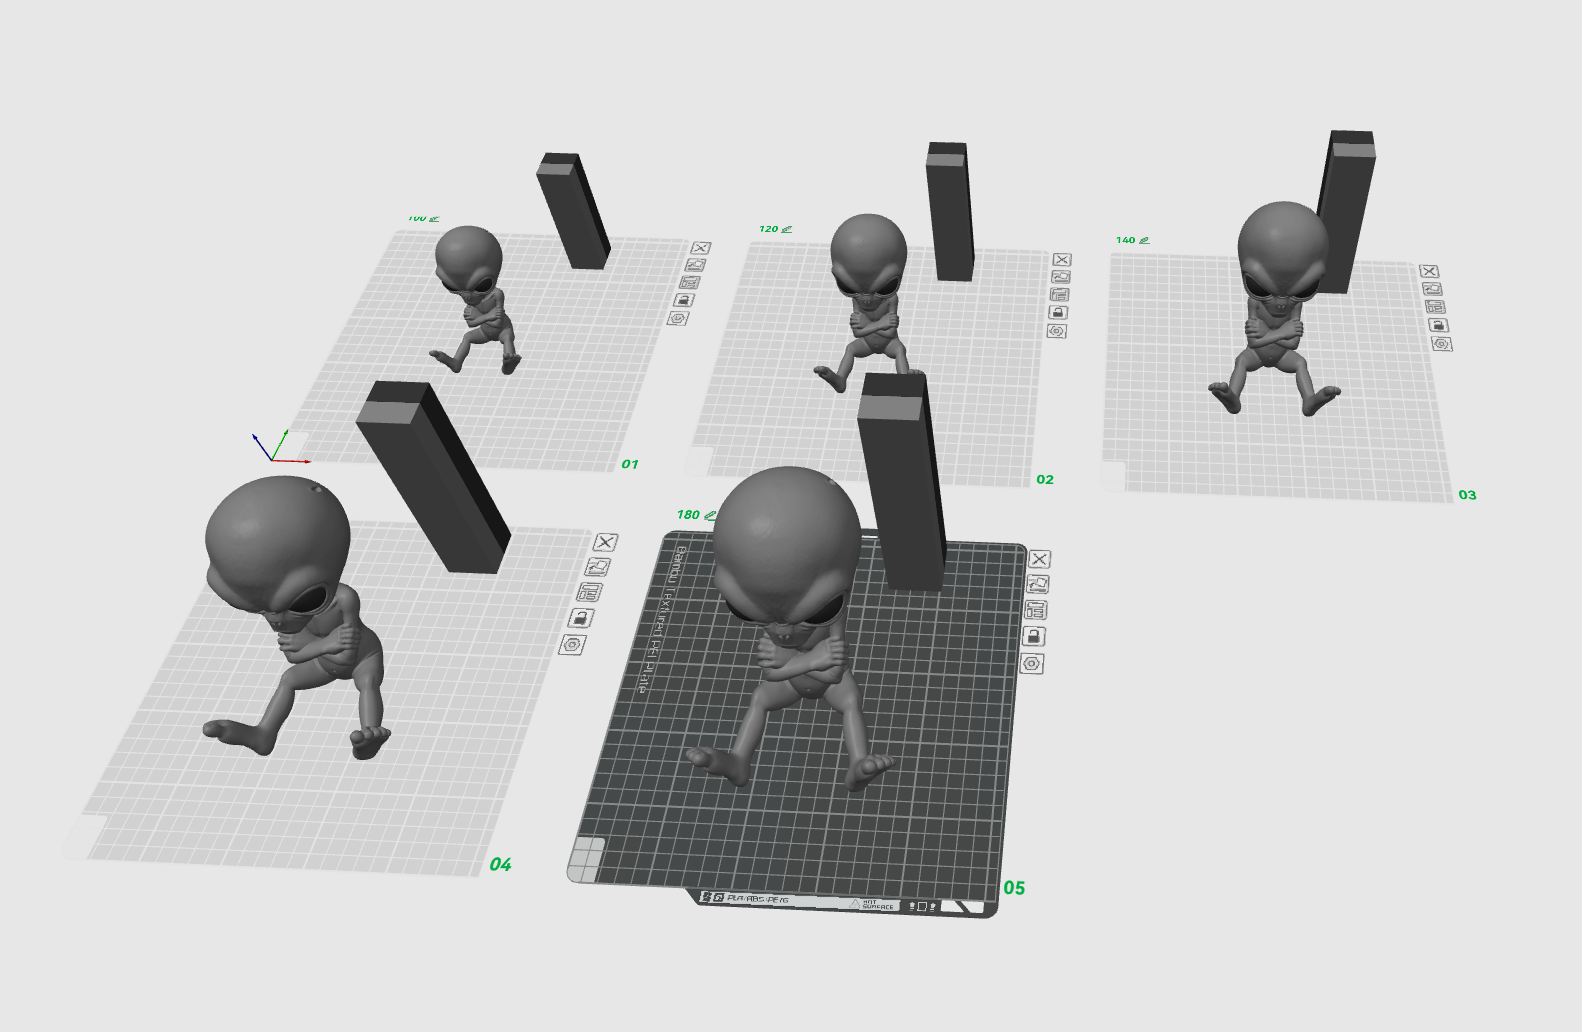This screenshot has height=1032, width=1582.
Task: Remove all objects on plate 05
Action: click(1039, 559)
